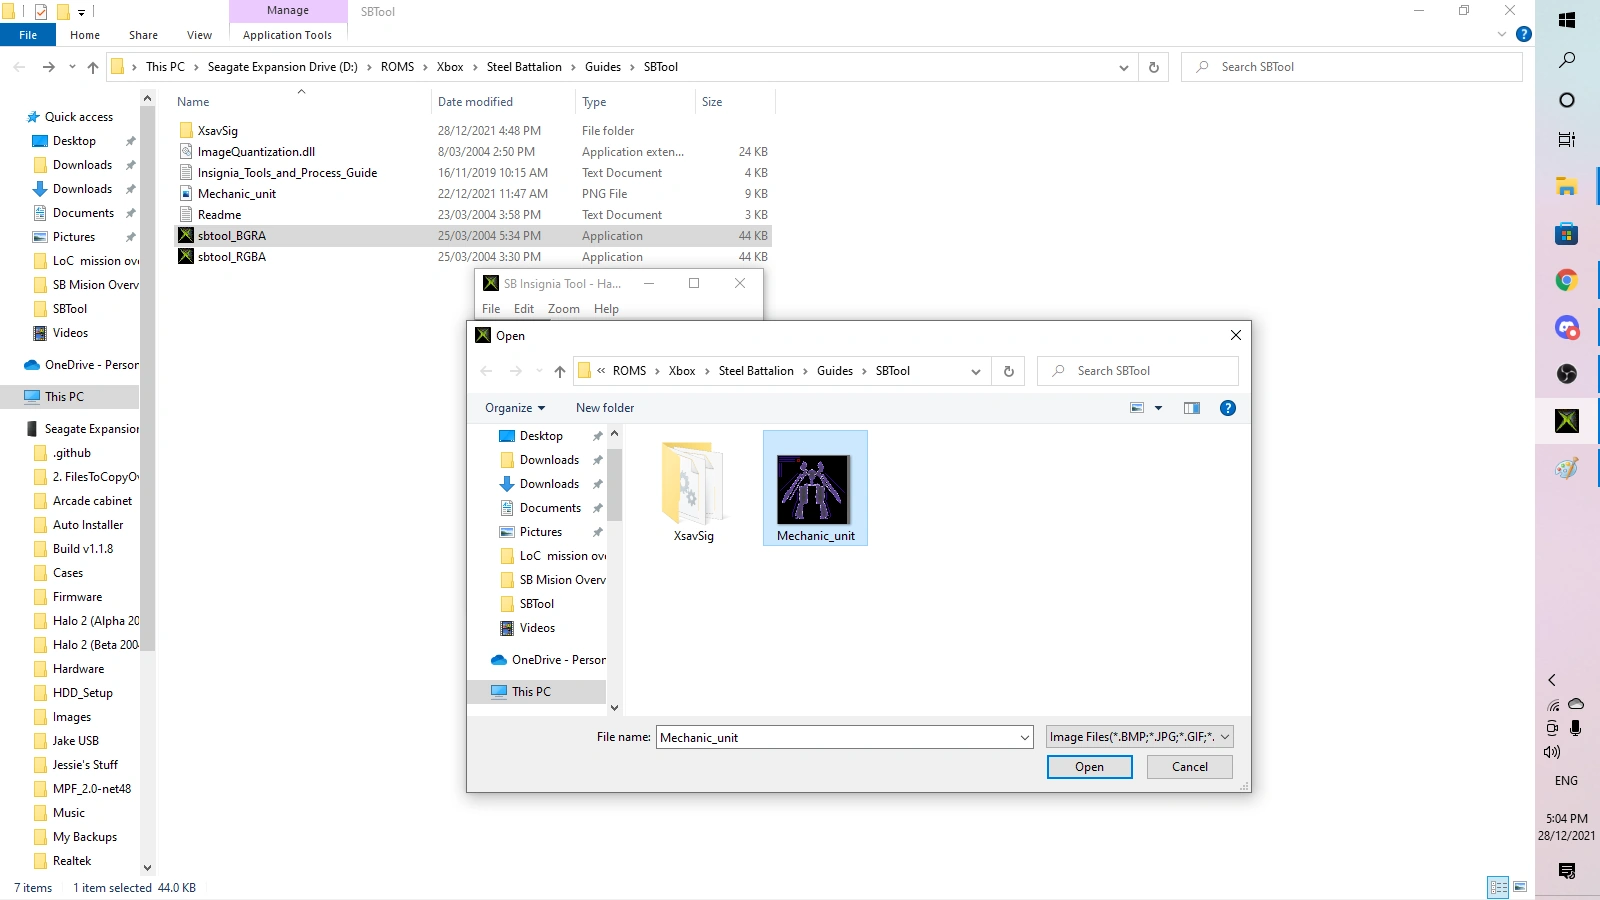The width and height of the screenshot is (1600, 900).
Task: Open the notification center icon
Action: point(1567,871)
